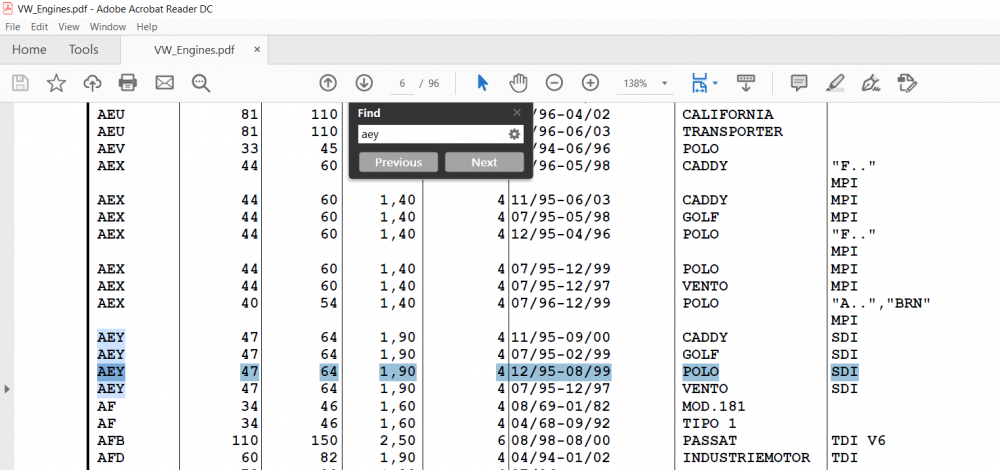Print the document with printer icon

128,83
